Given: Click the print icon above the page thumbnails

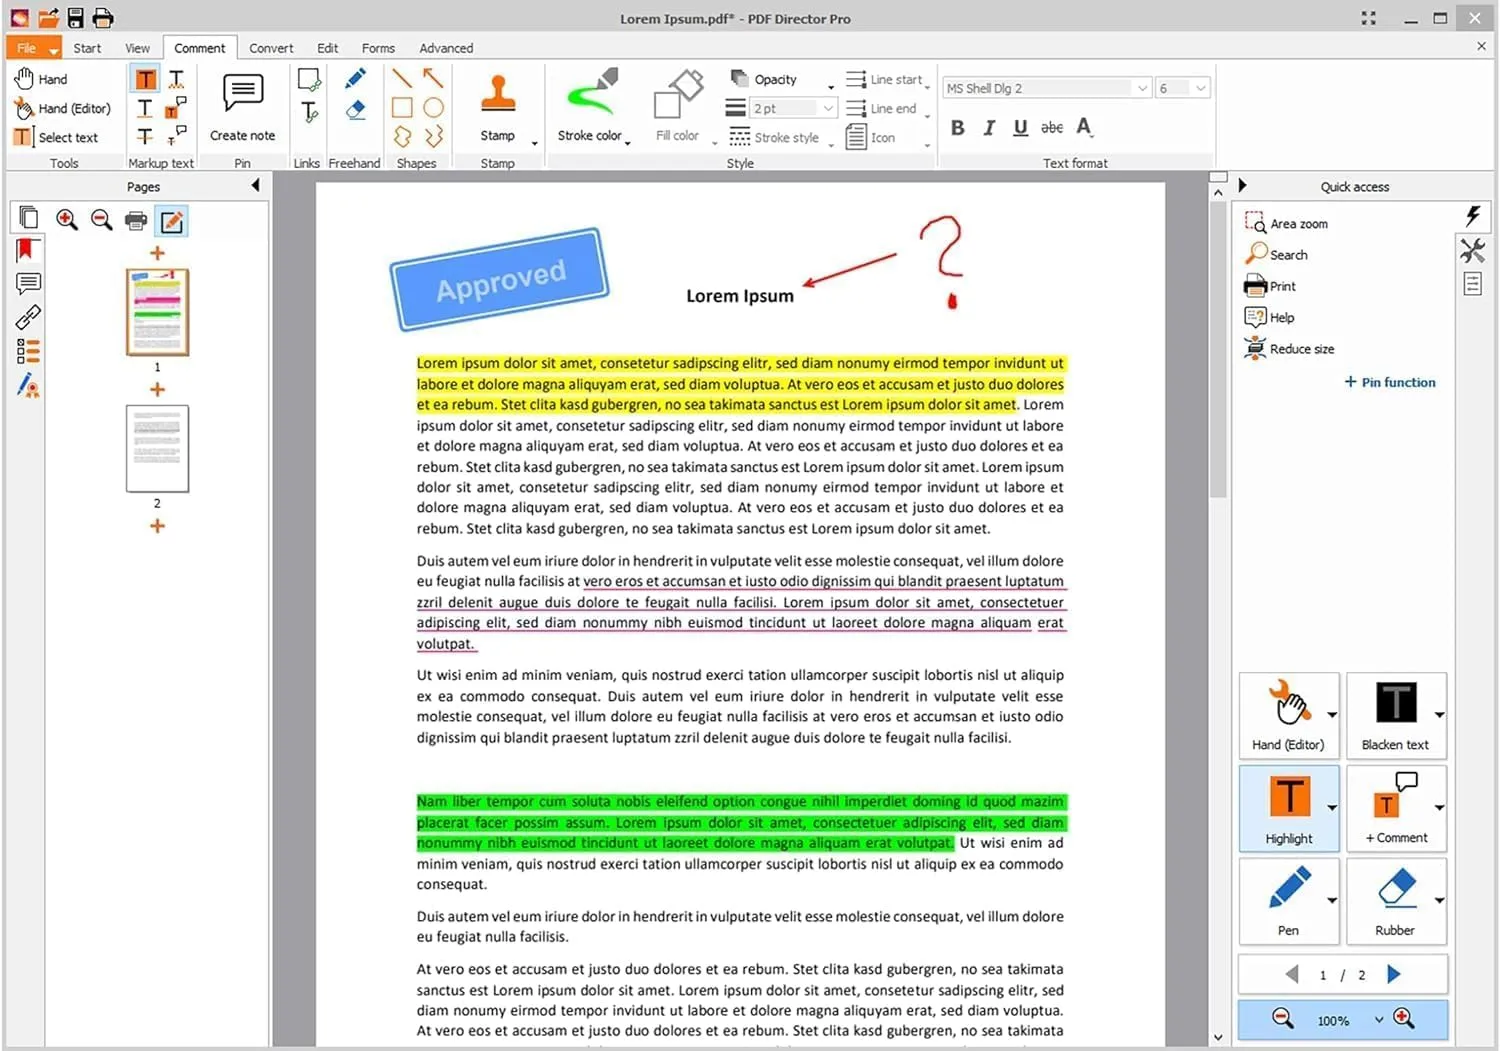Looking at the screenshot, I should click(x=136, y=220).
